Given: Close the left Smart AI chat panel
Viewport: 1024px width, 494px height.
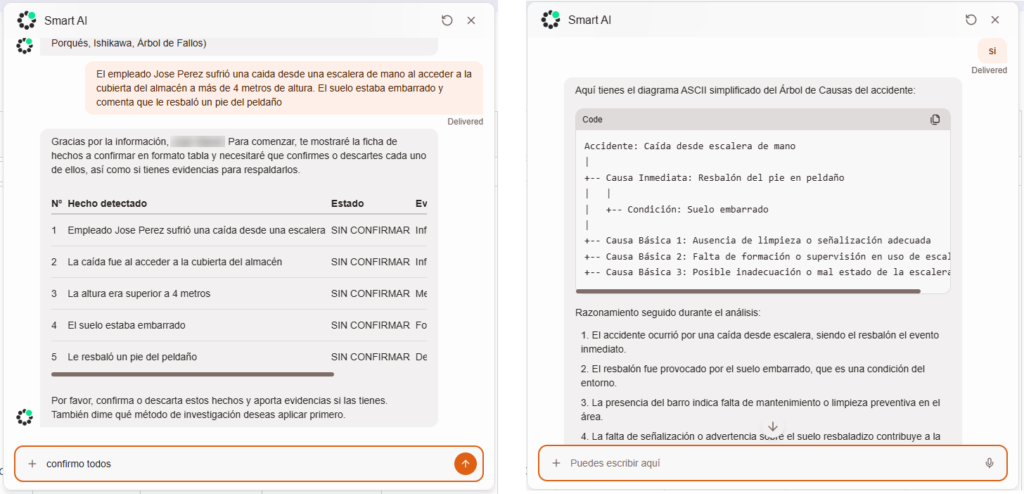Looking at the screenshot, I should (x=471, y=20).
